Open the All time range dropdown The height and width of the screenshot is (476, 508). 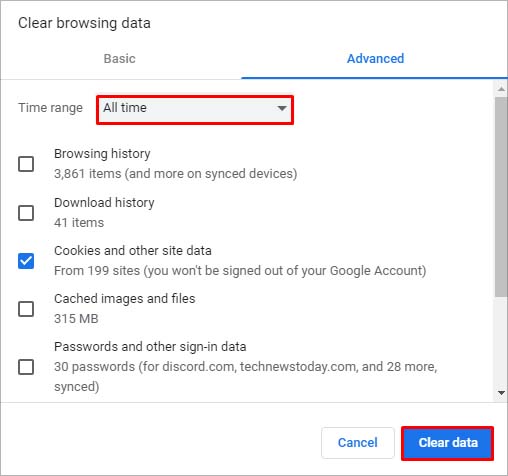coord(195,110)
